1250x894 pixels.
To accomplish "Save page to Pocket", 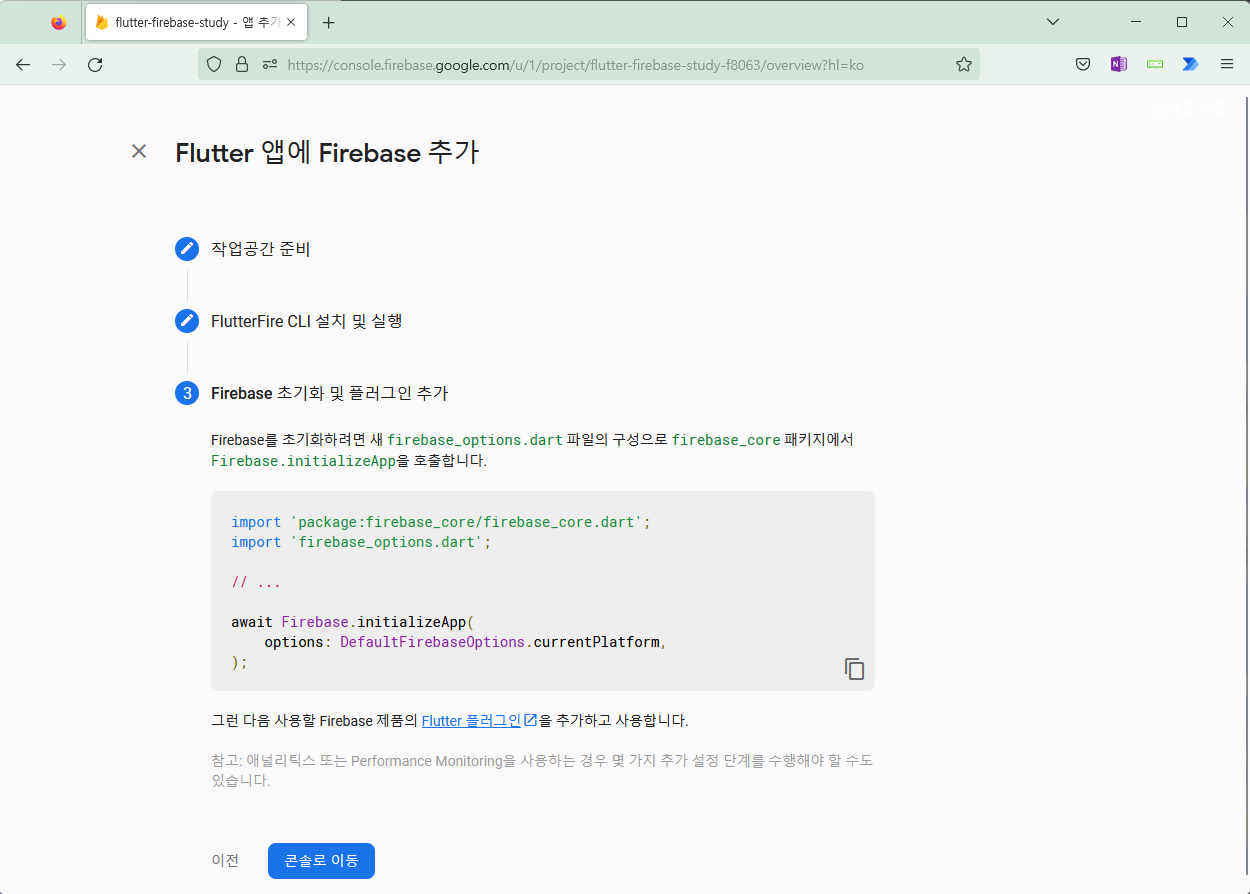I will 1082,64.
